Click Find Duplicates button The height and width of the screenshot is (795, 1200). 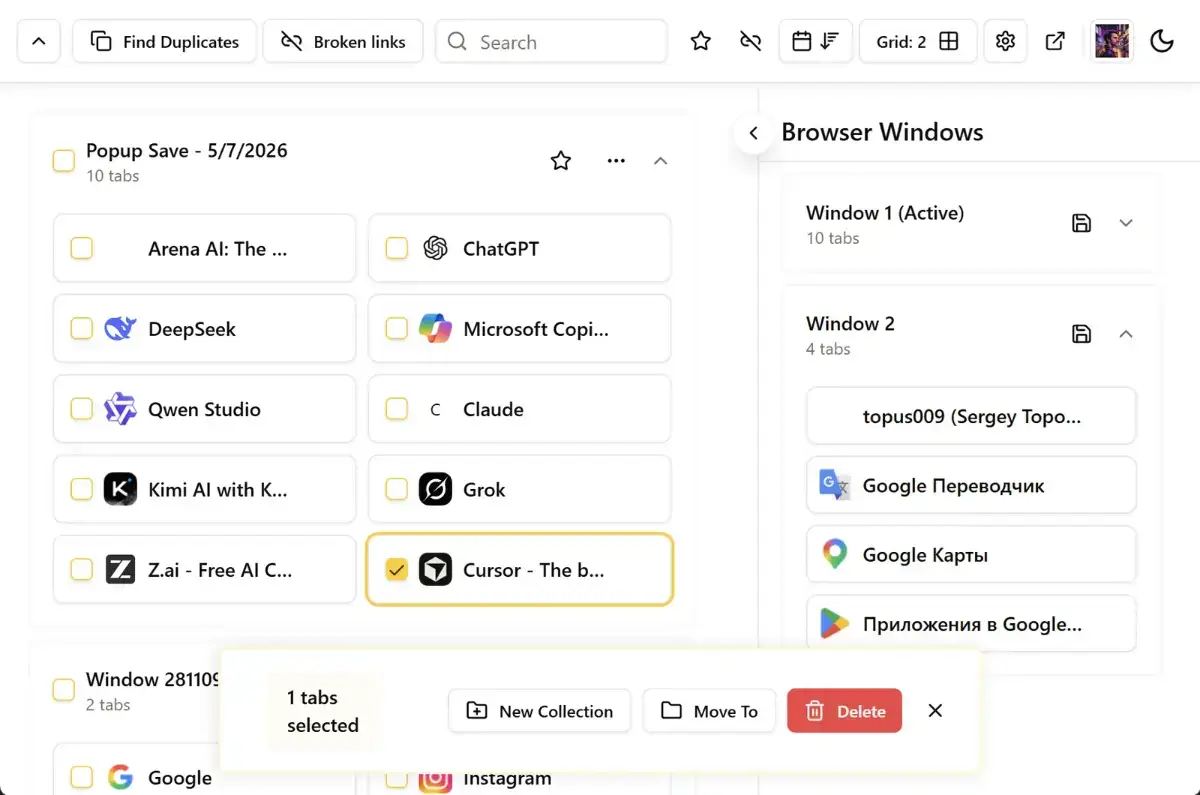165,42
